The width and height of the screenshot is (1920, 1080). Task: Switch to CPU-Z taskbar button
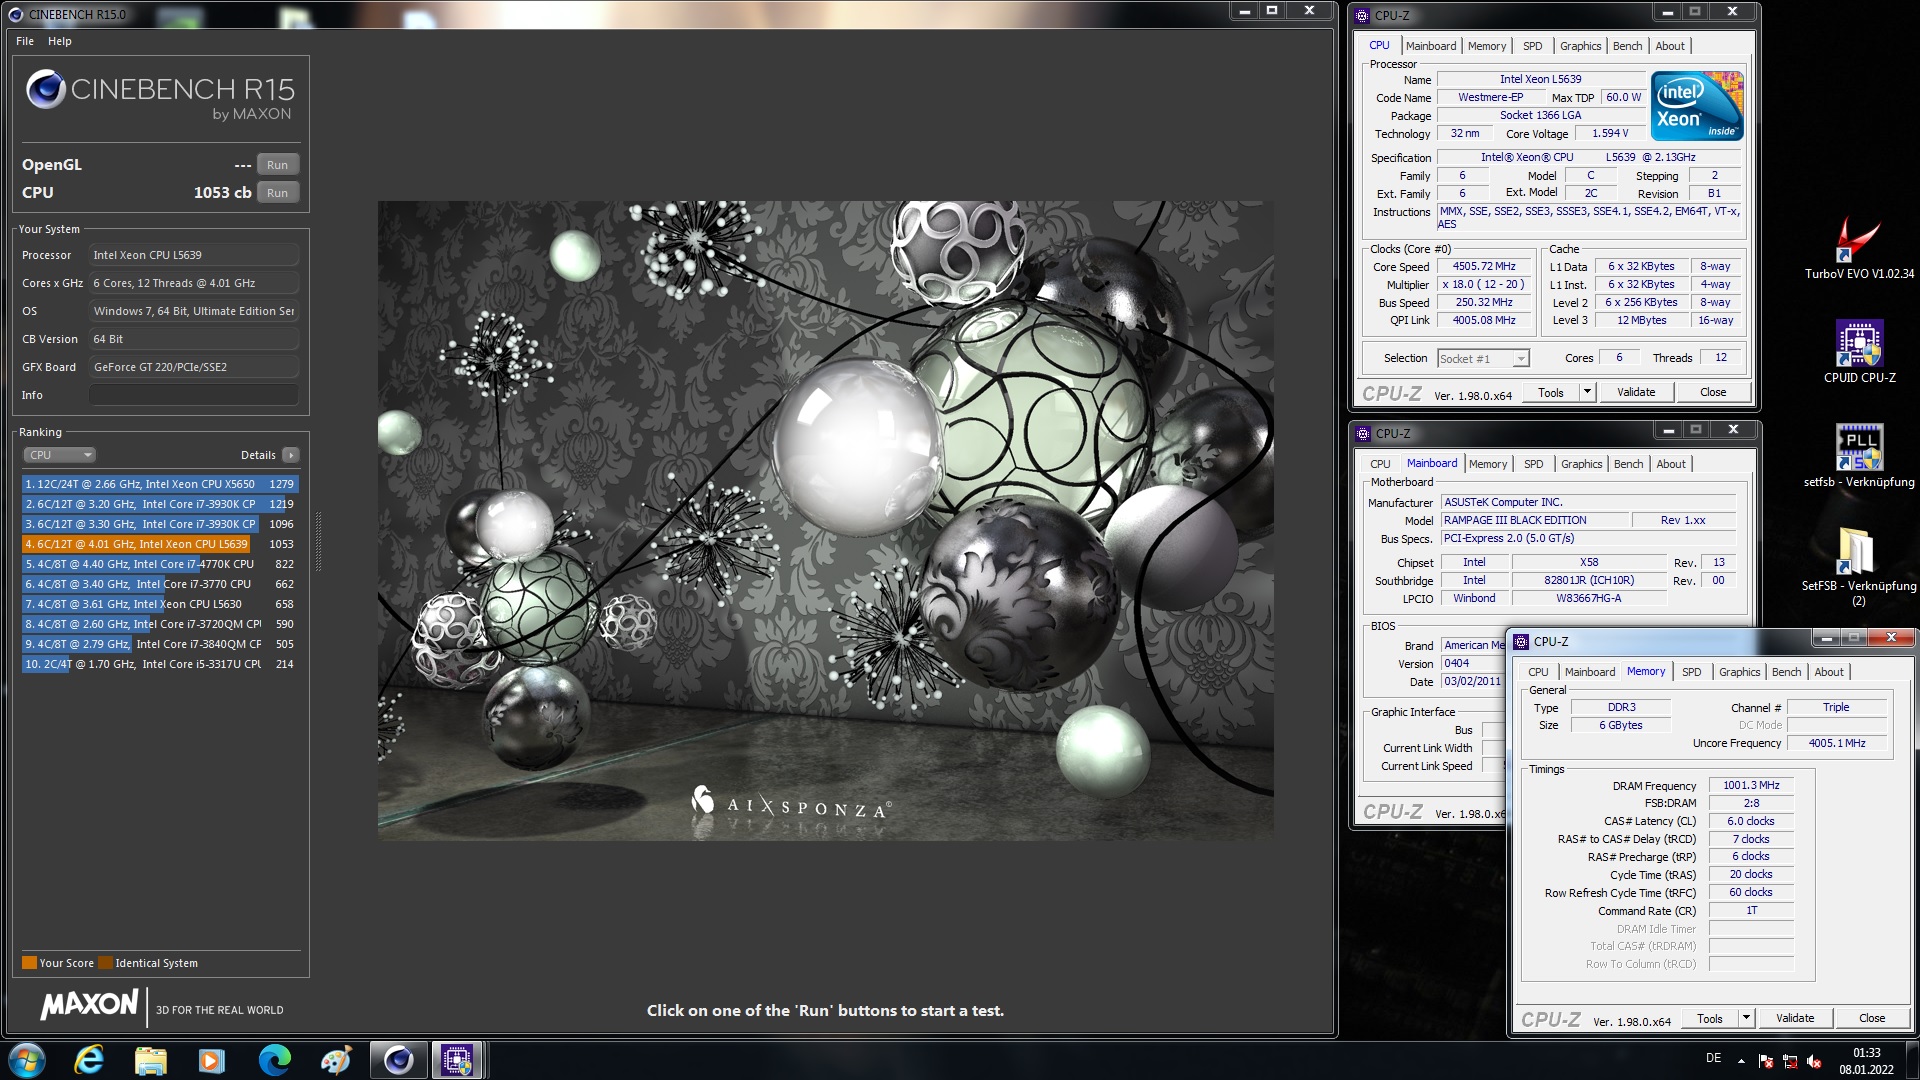click(x=458, y=1060)
